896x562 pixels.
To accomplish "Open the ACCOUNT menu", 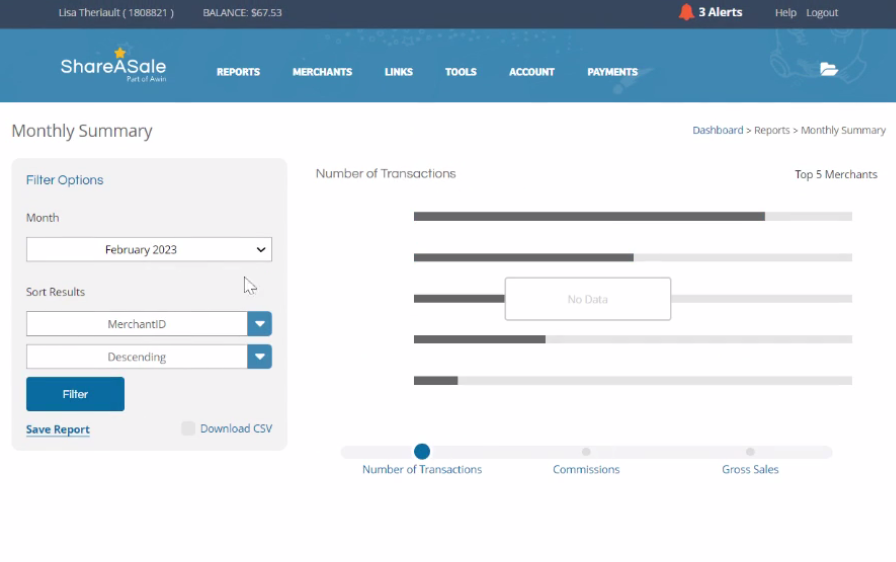I will [x=531, y=72].
